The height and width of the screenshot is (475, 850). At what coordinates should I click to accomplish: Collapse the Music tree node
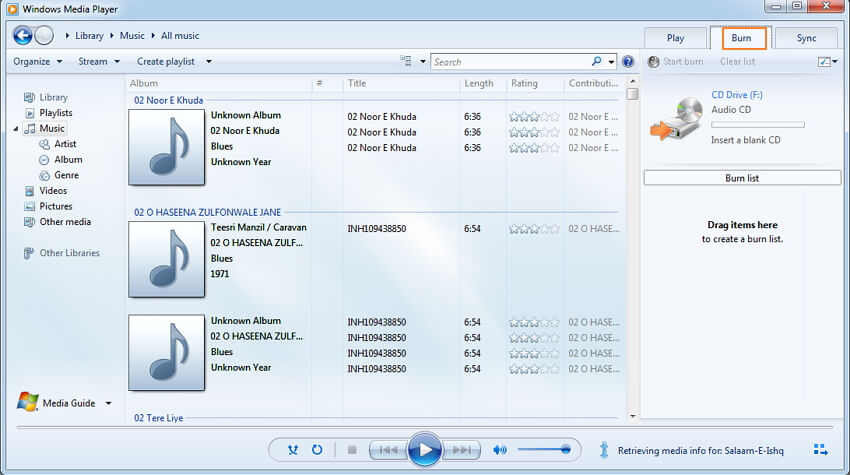(x=16, y=129)
